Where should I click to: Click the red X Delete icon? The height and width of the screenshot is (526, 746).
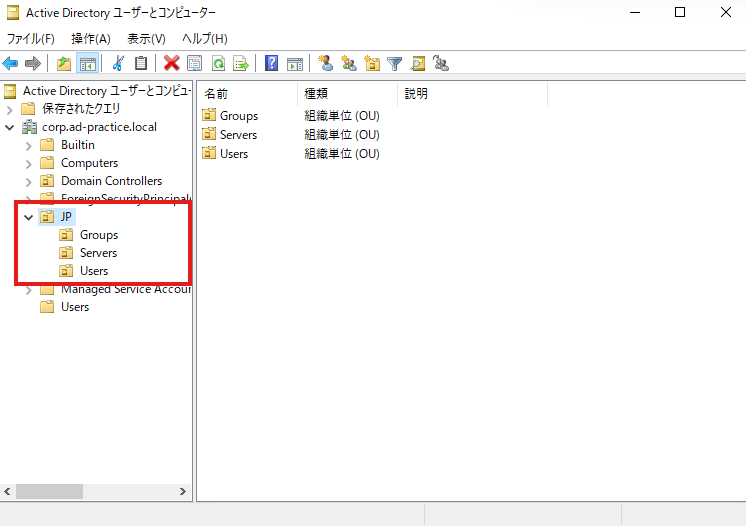tap(171, 63)
